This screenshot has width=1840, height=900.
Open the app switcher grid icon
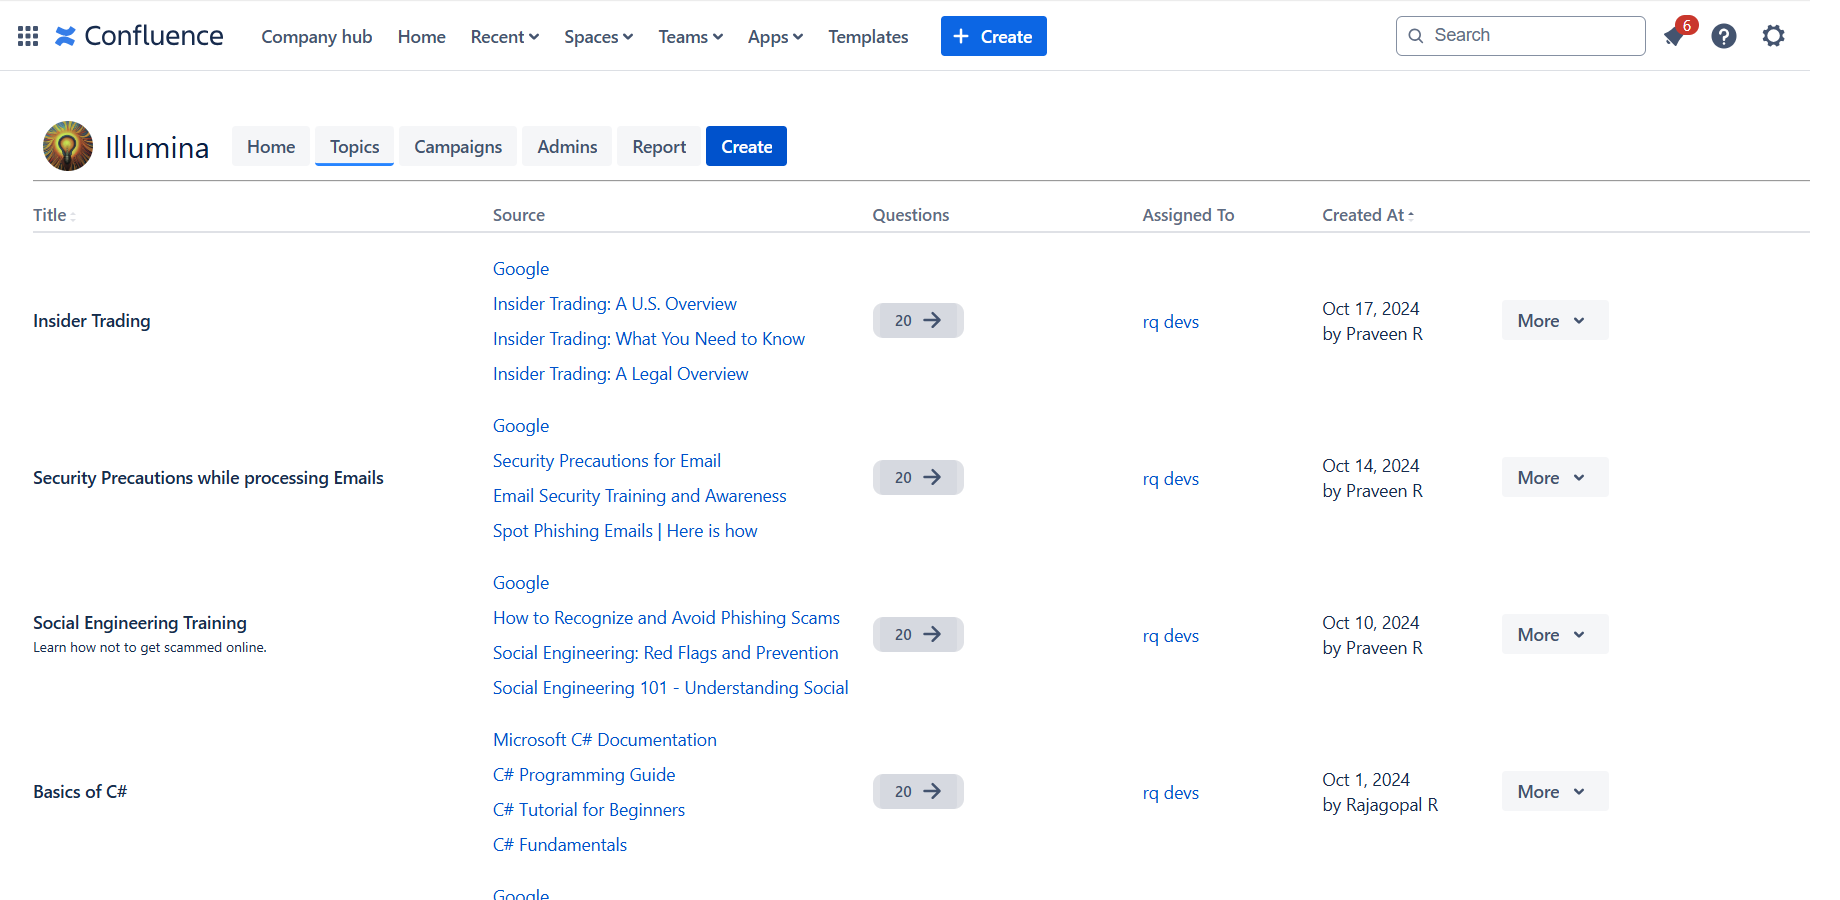tap(28, 36)
